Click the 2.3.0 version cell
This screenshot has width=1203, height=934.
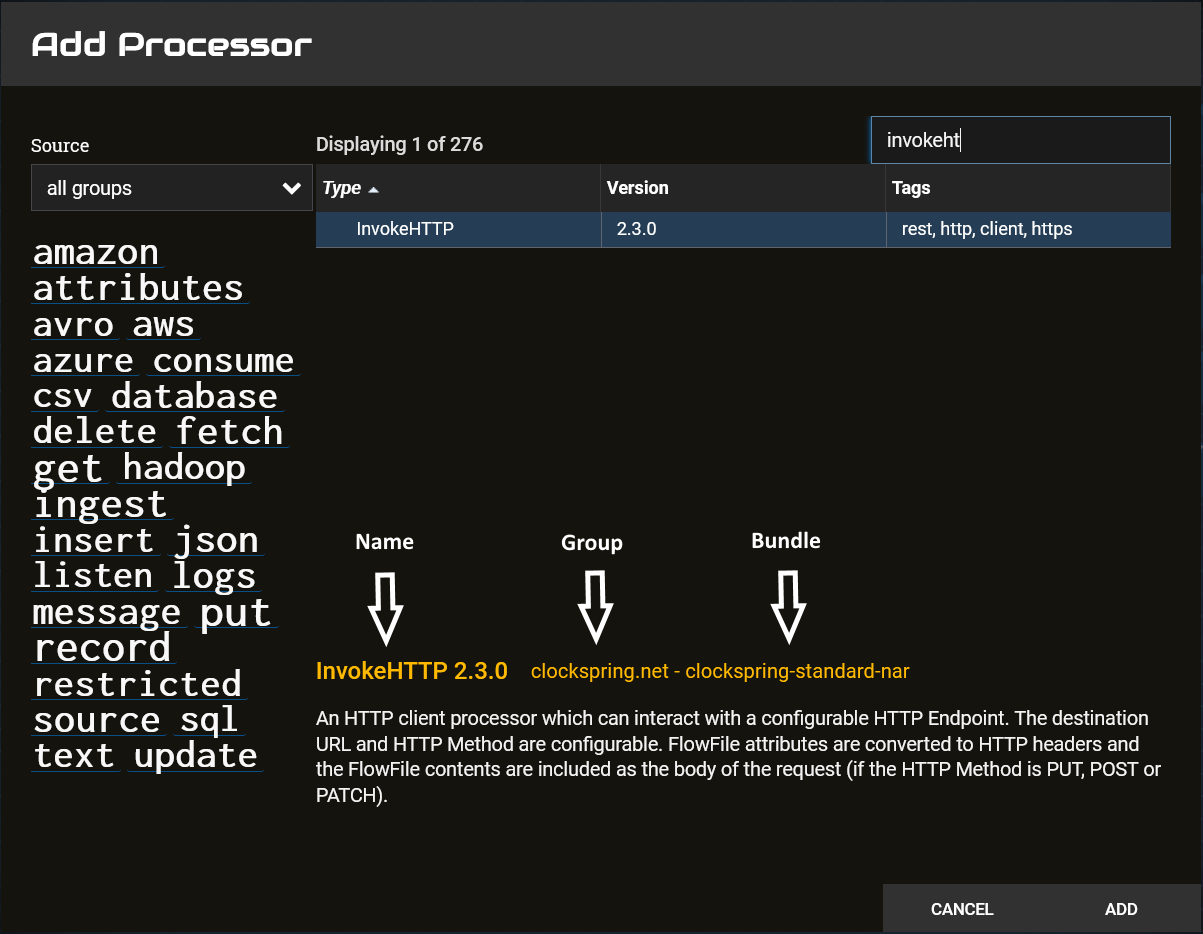(743, 229)
